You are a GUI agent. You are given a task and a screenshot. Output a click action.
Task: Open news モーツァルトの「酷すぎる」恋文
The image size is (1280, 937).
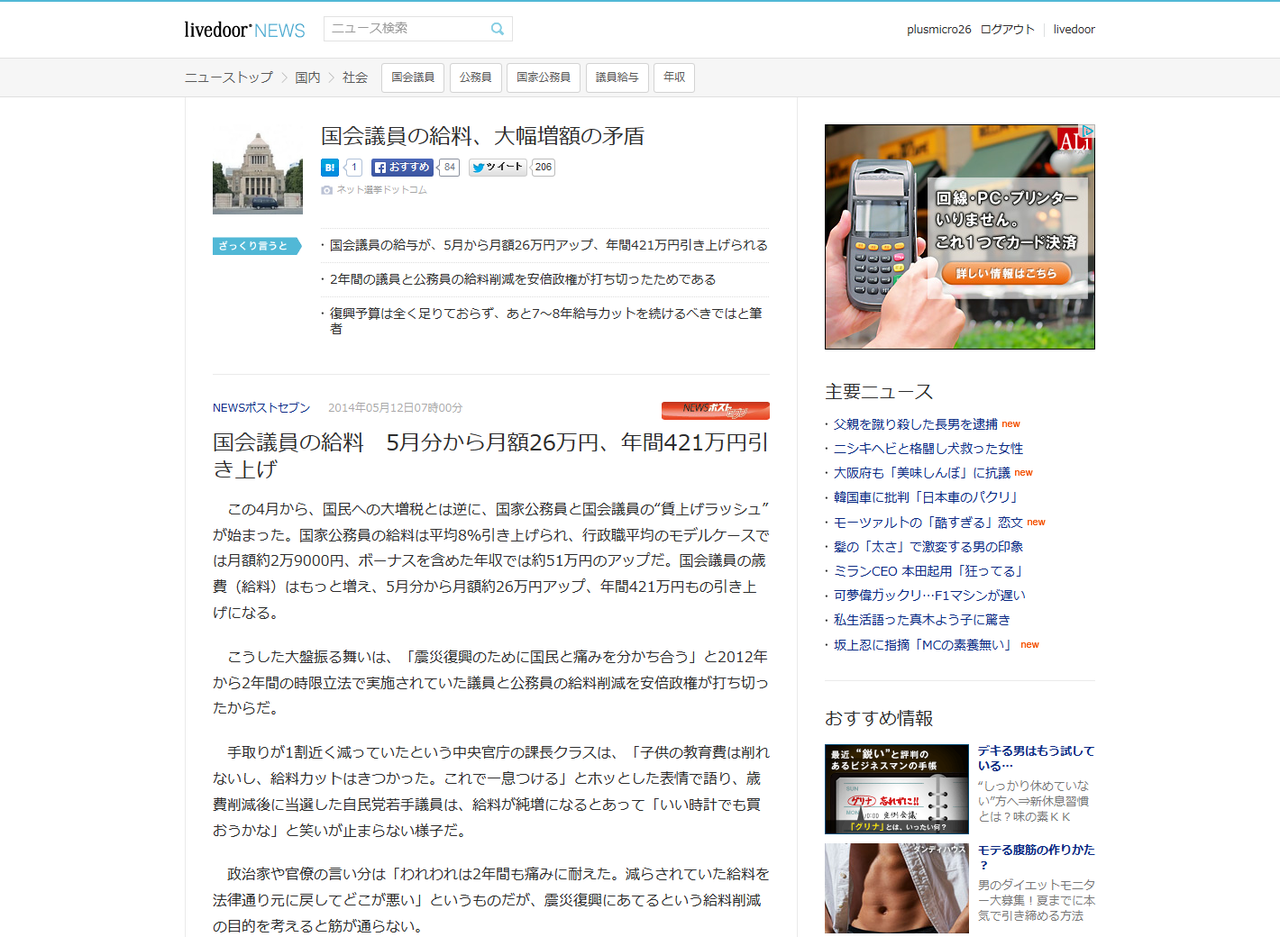pos(928,522)
